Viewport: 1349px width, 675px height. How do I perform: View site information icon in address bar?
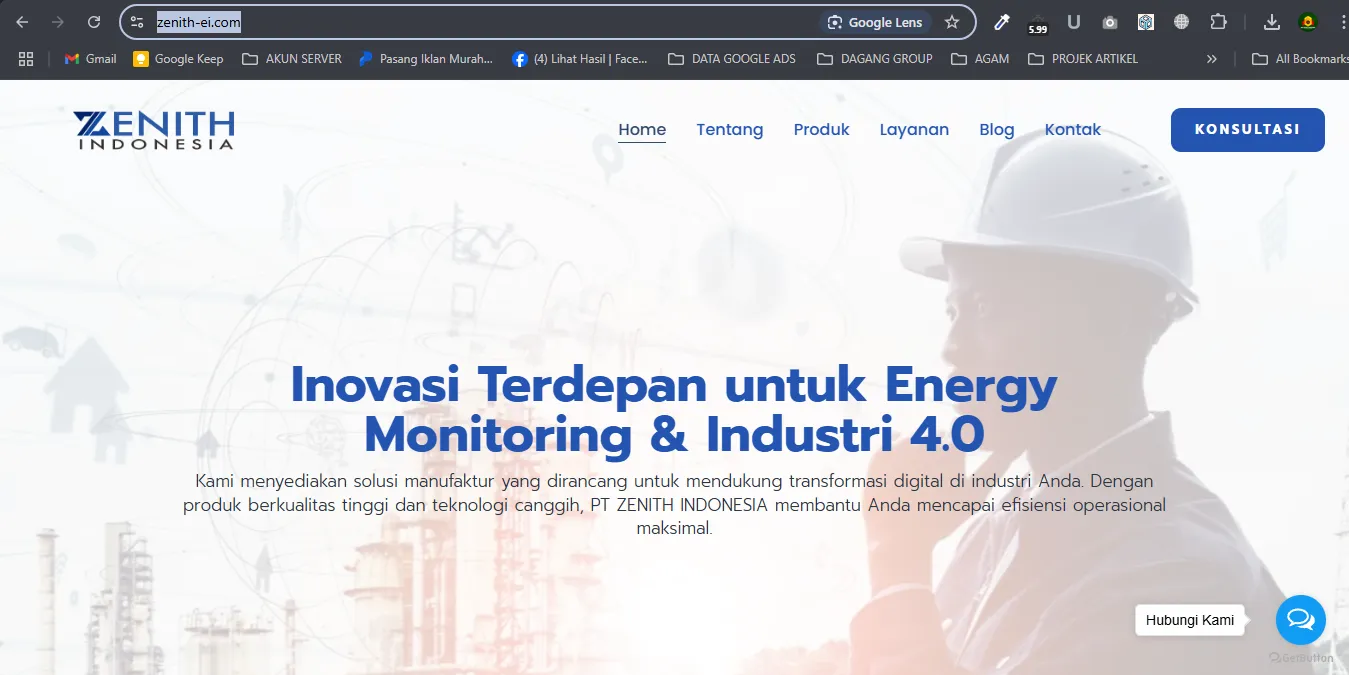point(138,22)
